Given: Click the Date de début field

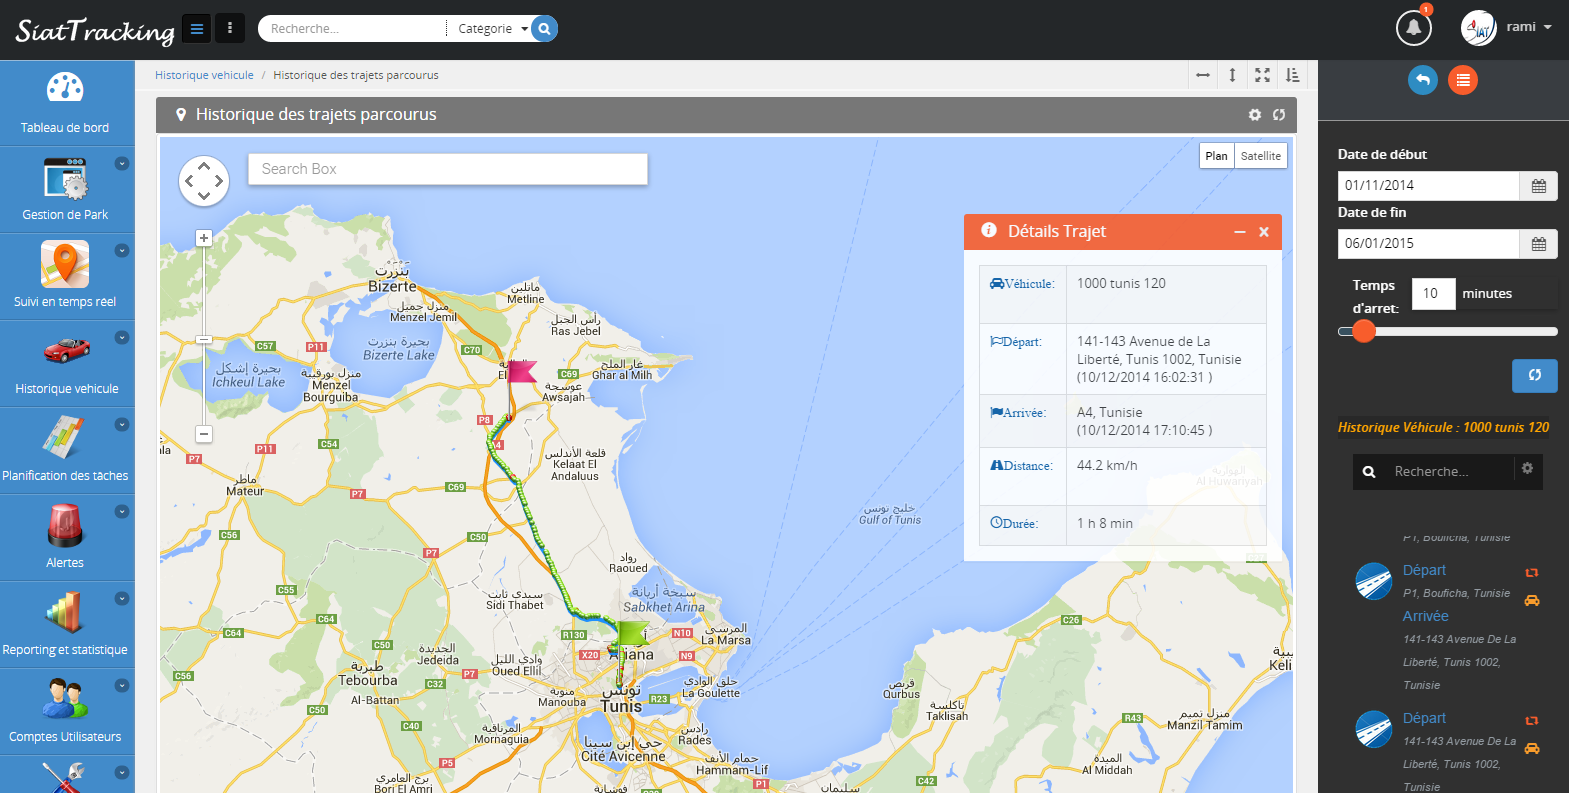Looking at the screenshot, I should pos(1428,186).
